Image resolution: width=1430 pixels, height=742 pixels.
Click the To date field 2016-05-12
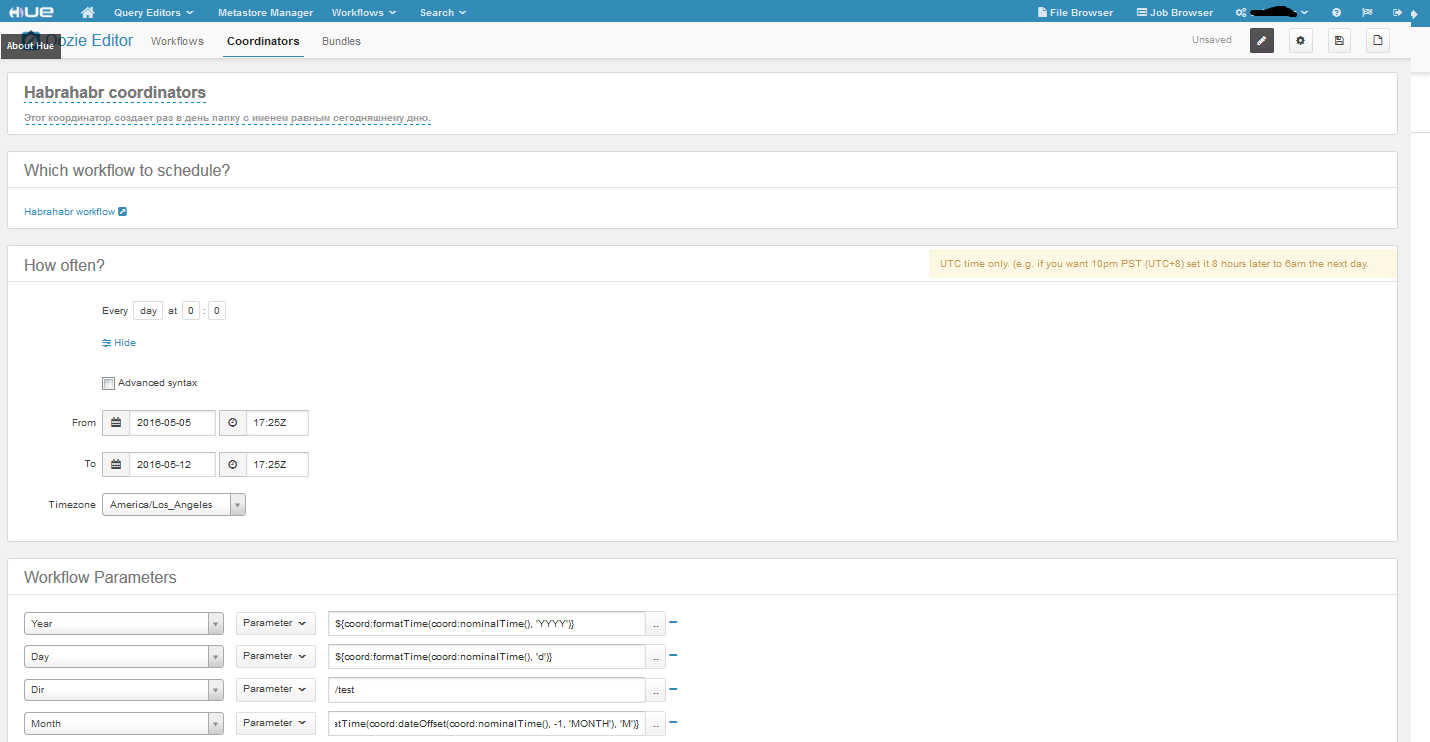[172, 465]
